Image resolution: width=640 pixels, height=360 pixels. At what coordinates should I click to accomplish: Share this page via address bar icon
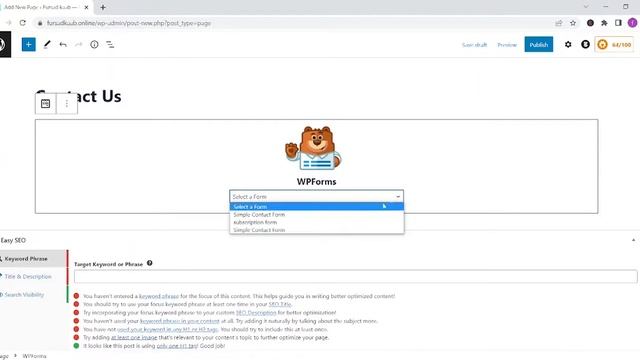click(x=558, y=23)
